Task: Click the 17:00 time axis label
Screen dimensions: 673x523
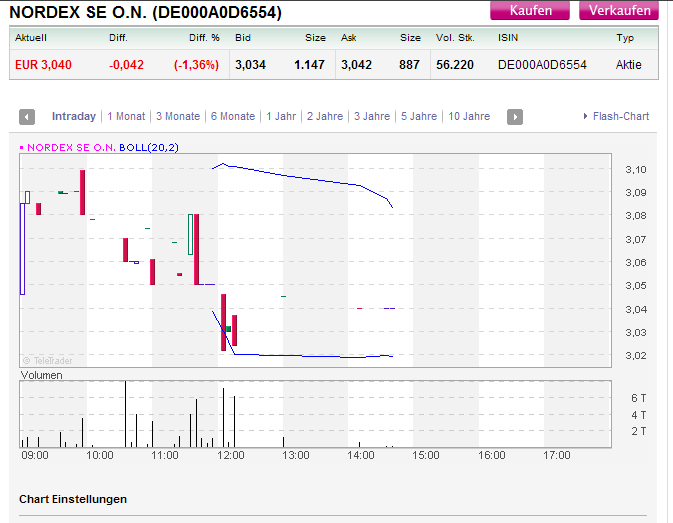Action: point(557,455)
